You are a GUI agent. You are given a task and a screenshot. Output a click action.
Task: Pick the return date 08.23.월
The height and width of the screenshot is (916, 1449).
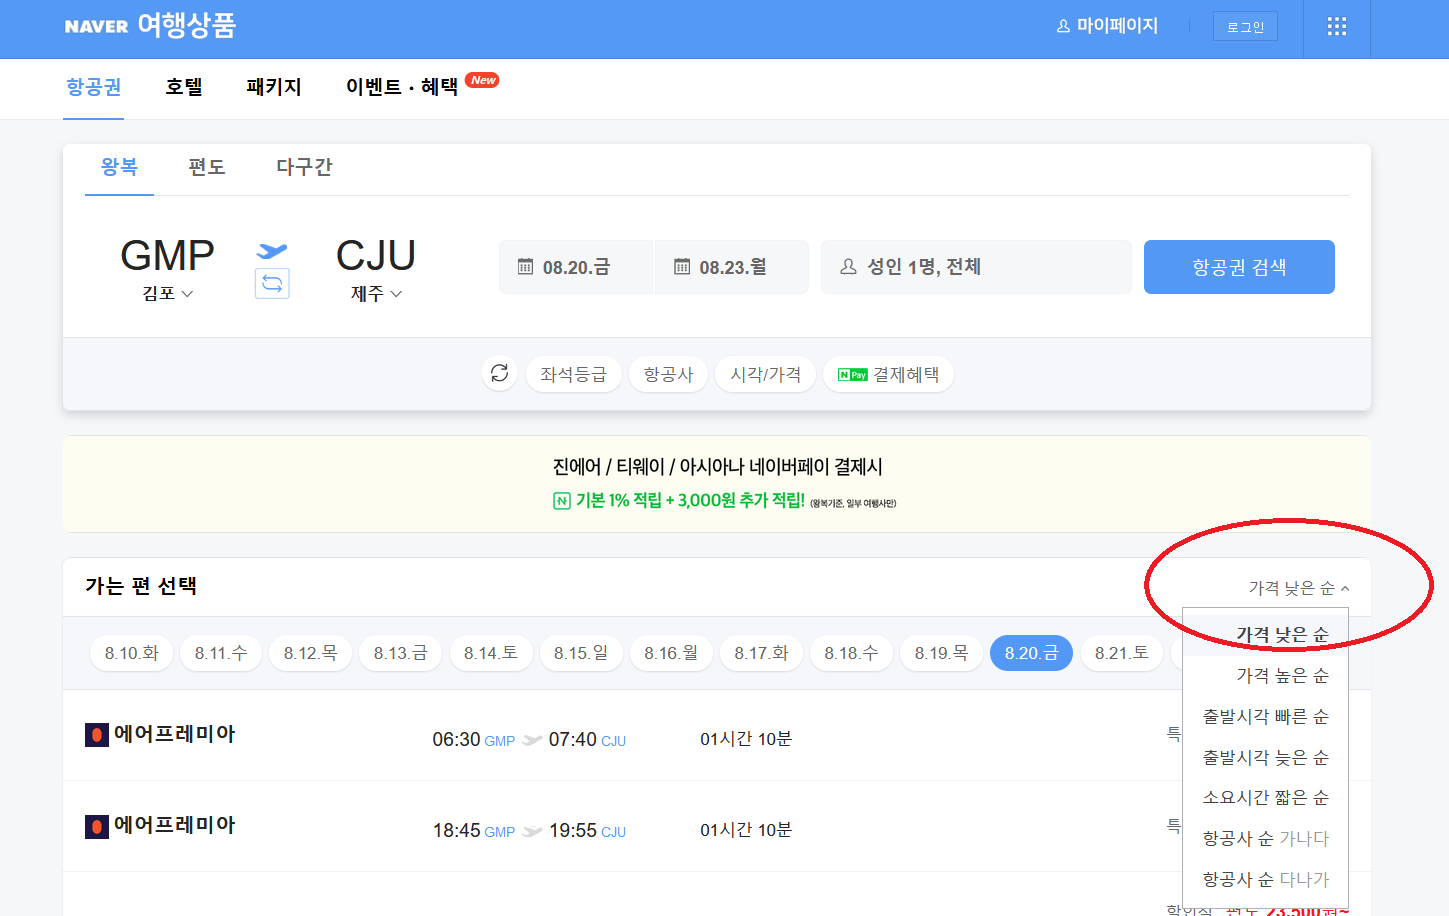pos(731,267)
